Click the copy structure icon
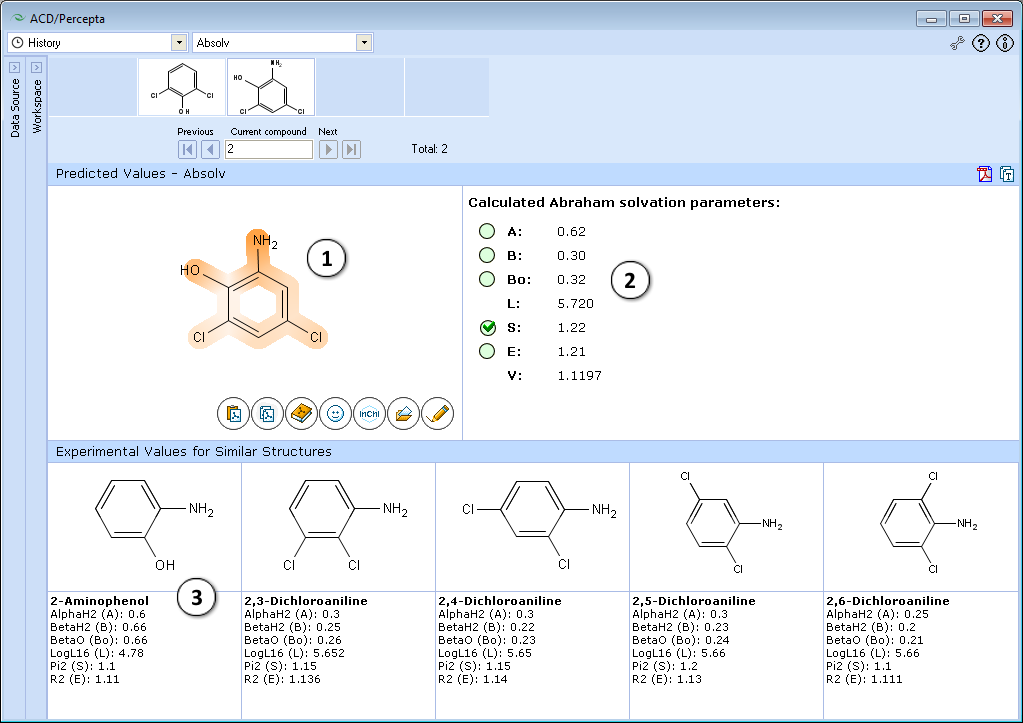The width and height of the screenshot is (1023, 723). tap(267, 414)
